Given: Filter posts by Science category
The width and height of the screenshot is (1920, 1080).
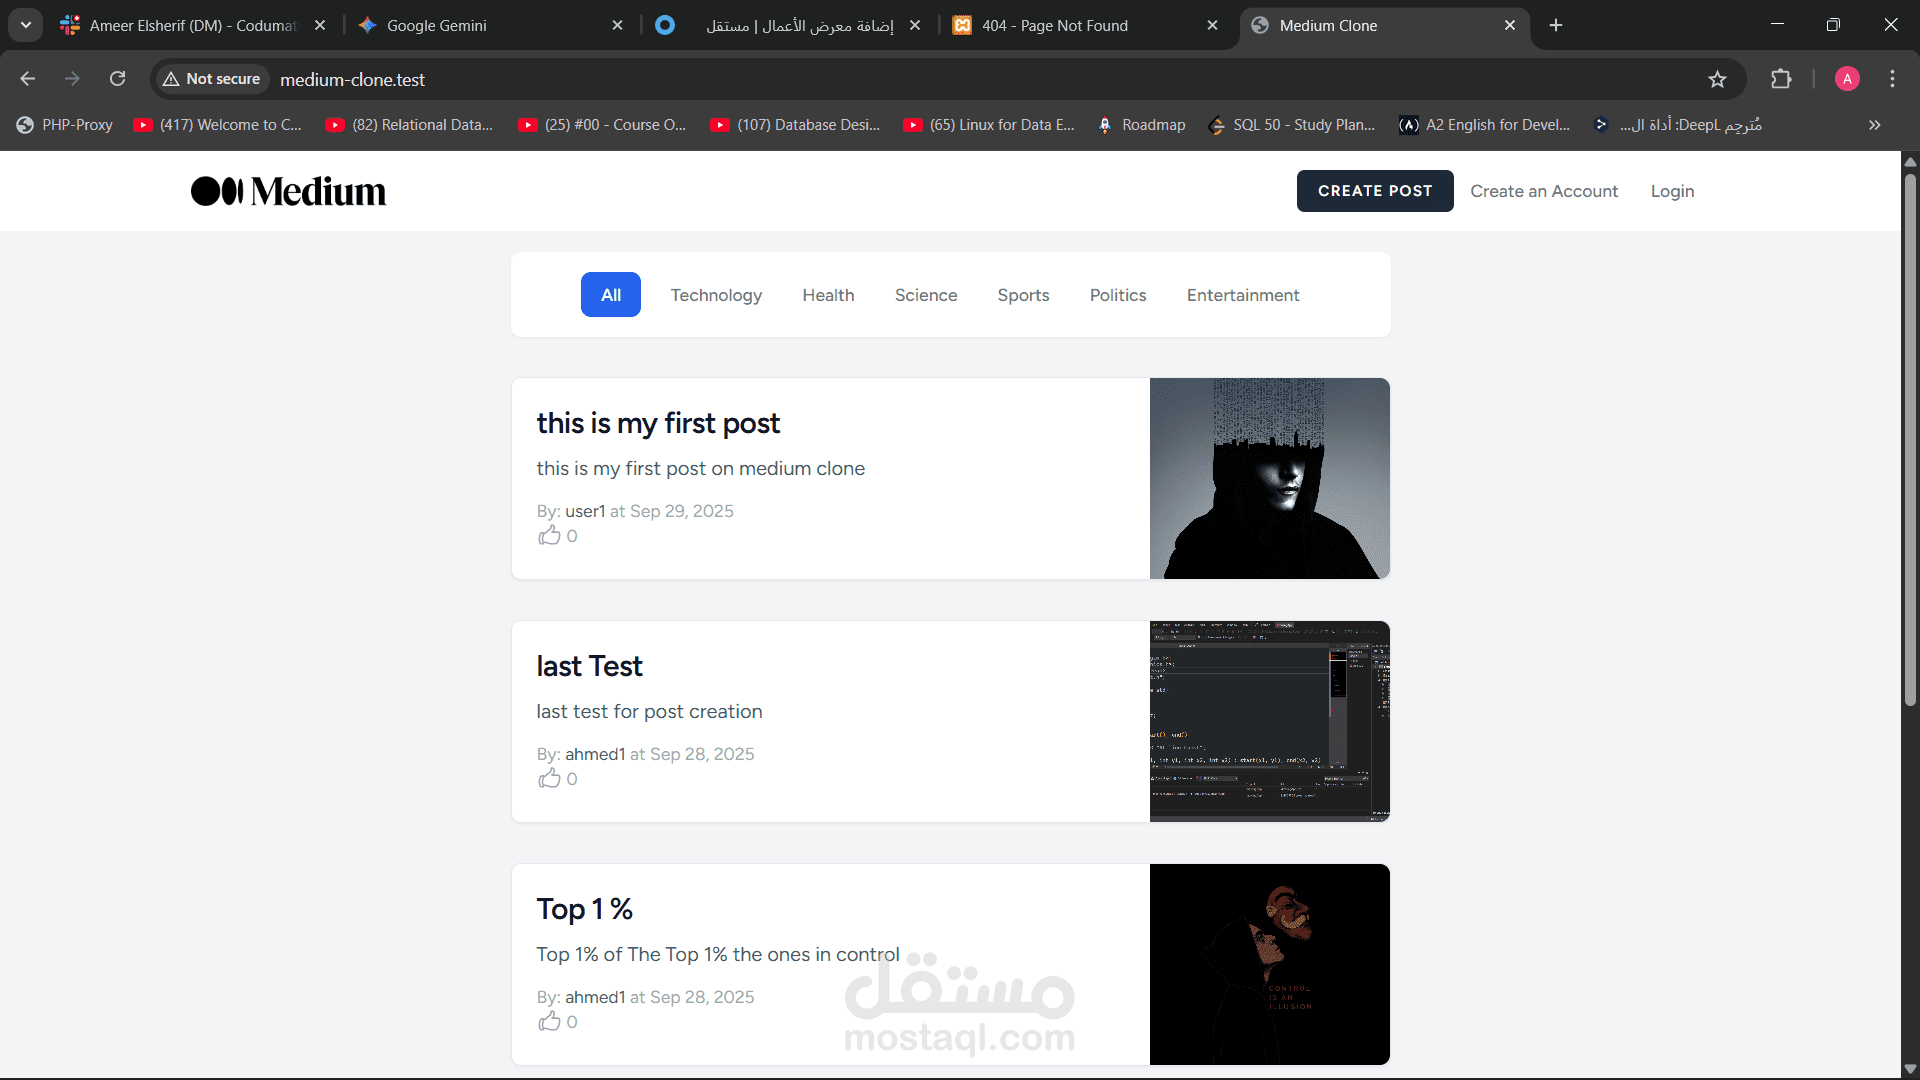Looking at the screenshot, I should (925, 295).
